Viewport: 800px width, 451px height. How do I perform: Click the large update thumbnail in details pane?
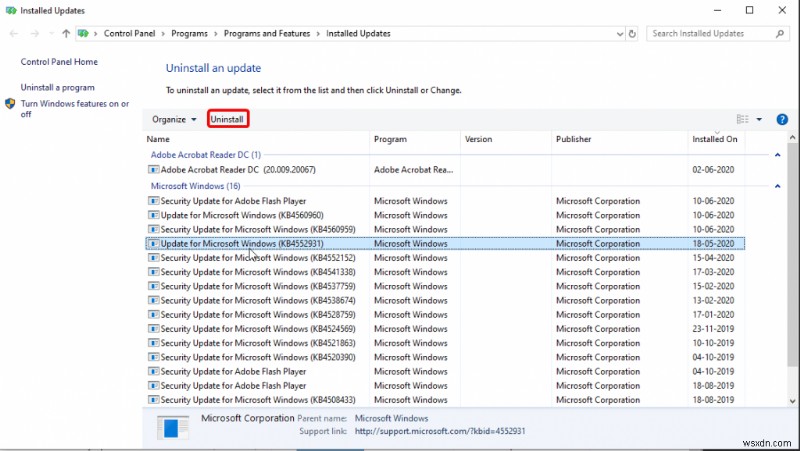(173, 427)
